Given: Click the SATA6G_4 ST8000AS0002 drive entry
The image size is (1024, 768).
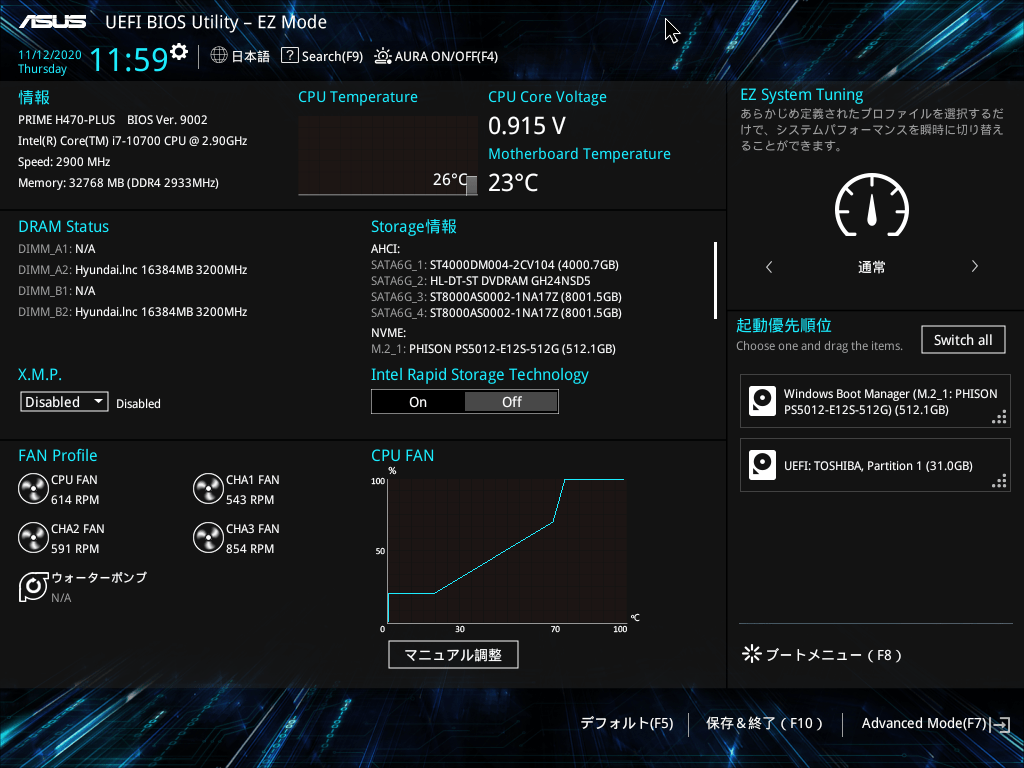Looking at the screenshot, I should (x=496, y=313).
